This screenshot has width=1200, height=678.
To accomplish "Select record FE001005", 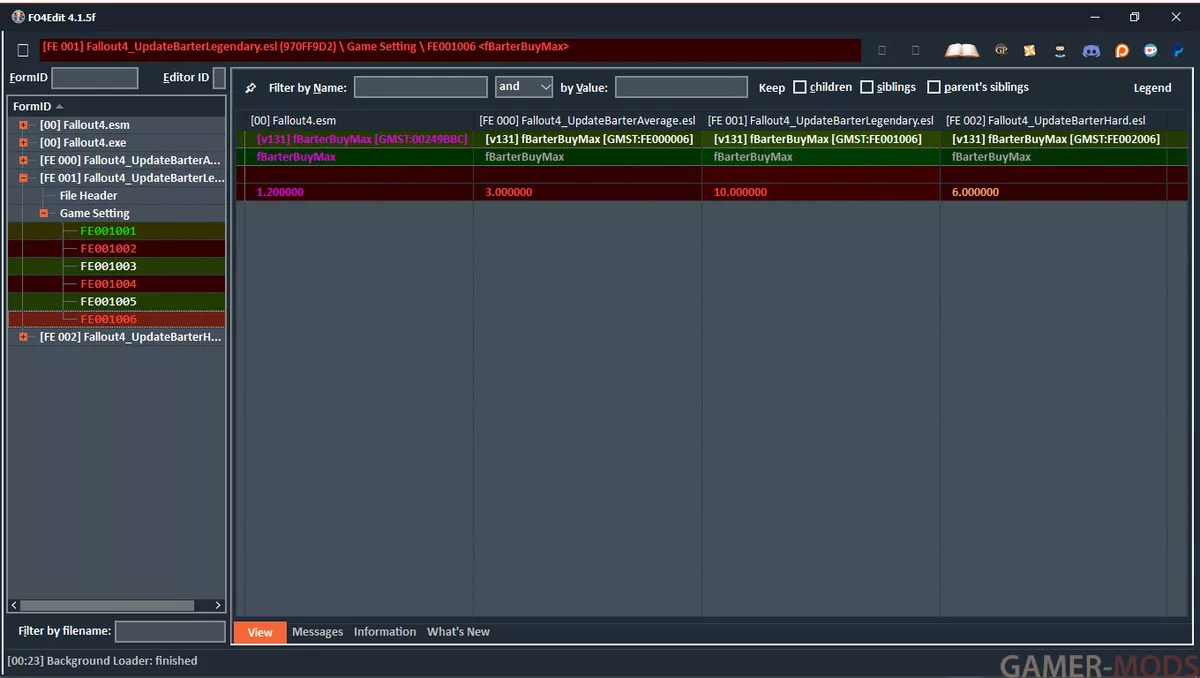I will [x=108, y=302].
